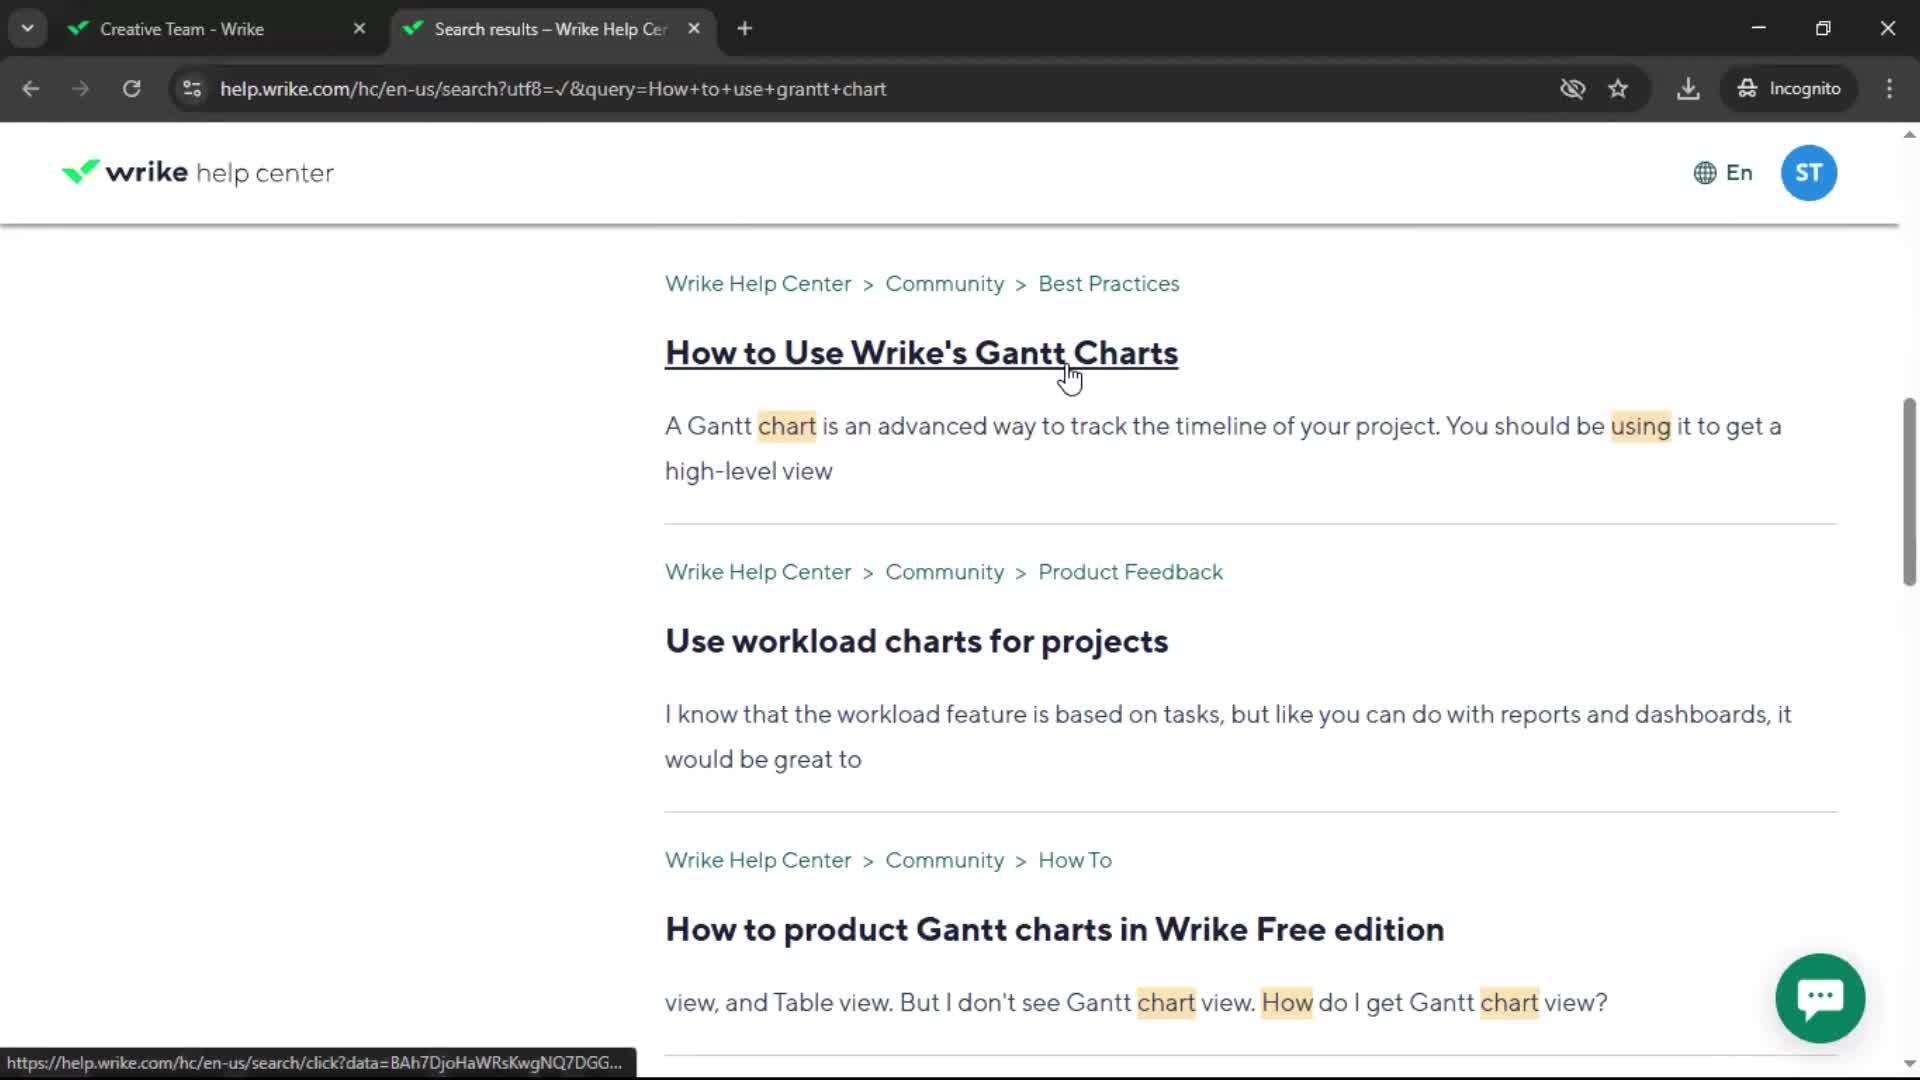1920x1080 pixels.
Task: Click Community breadcrumb above Free edition result
Action: [x=944, y=860]
